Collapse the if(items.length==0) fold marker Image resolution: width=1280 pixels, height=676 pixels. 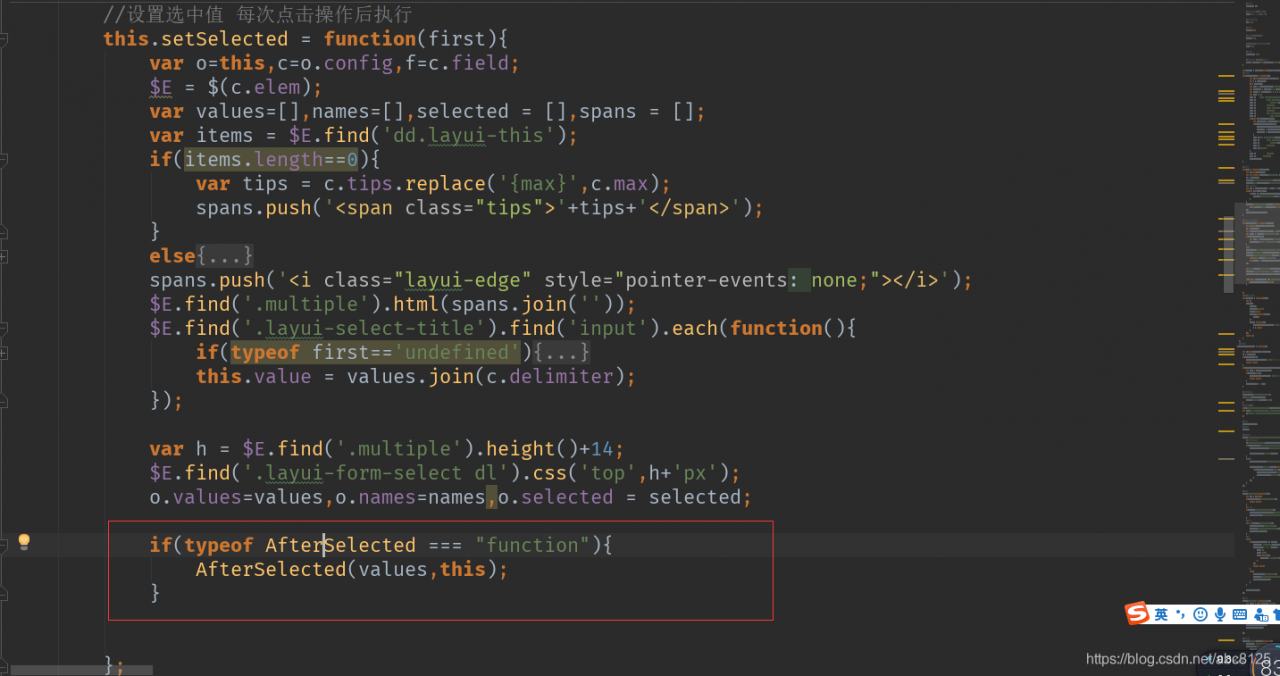point(4,159)
